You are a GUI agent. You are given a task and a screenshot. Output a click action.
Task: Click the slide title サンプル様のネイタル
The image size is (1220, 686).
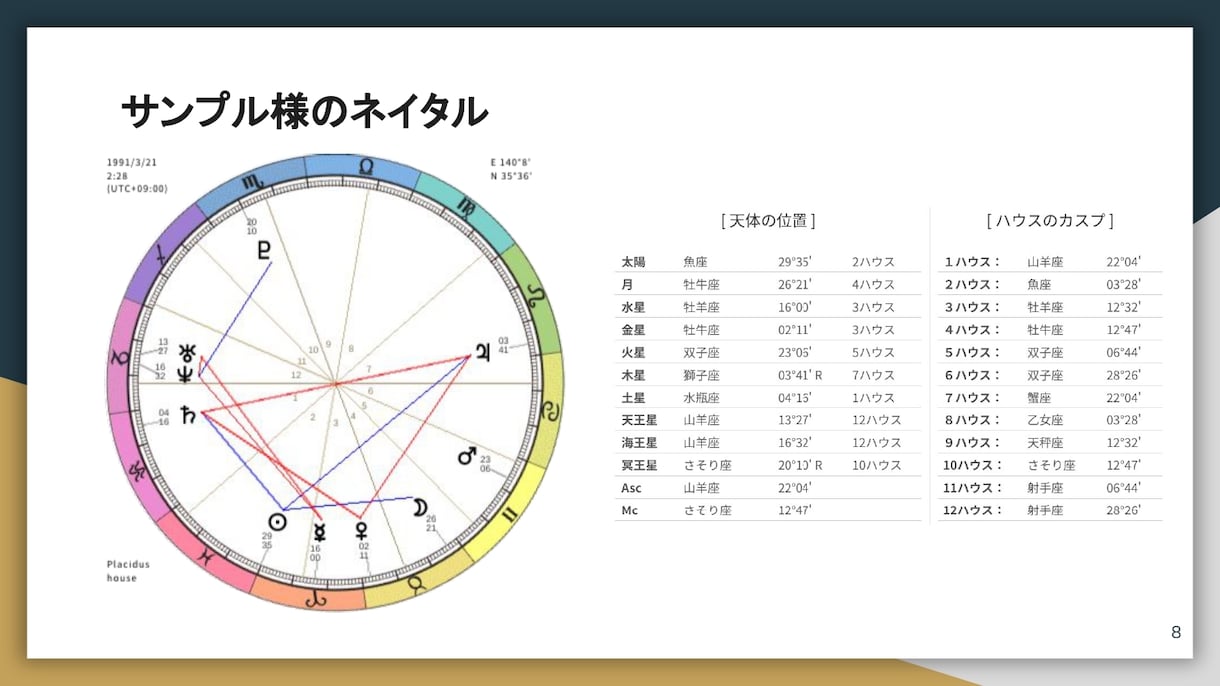[x=304, y=112]
